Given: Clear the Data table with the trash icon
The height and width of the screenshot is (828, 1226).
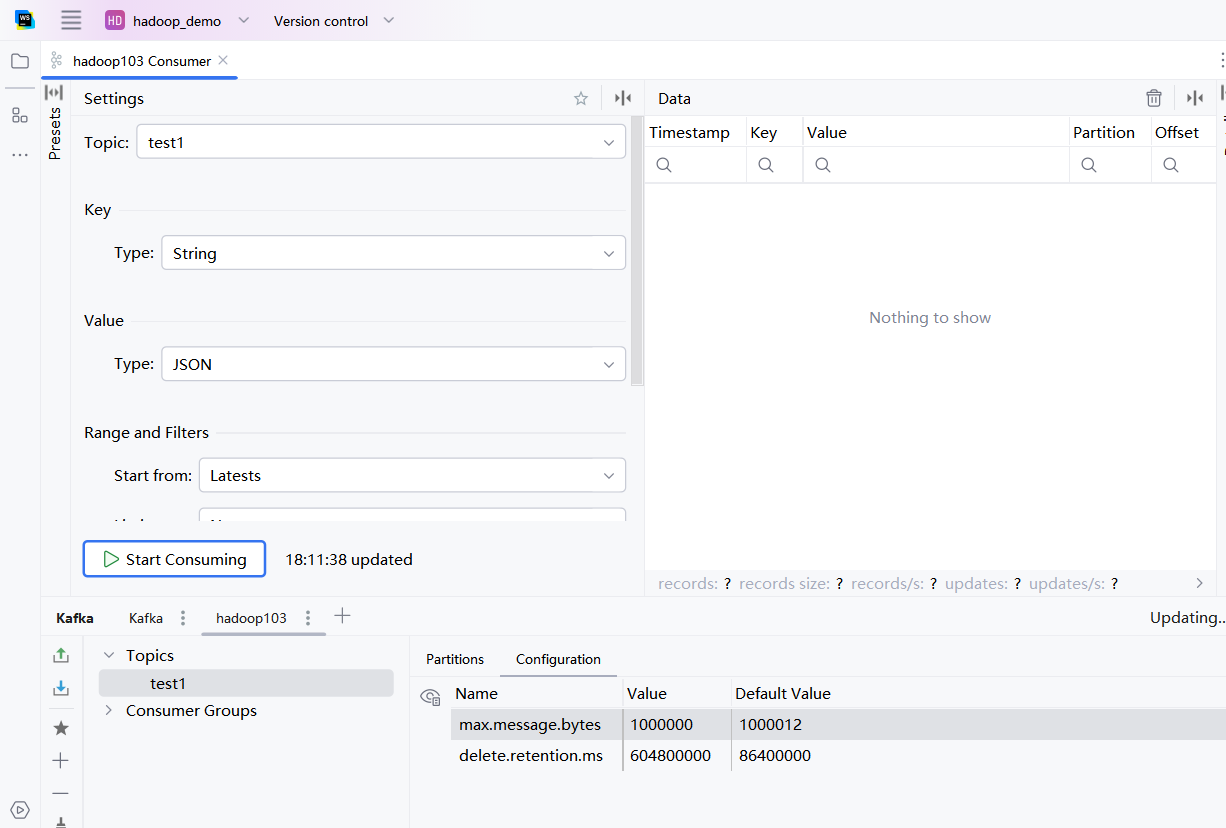Looking at the screenshot, I should tap(1154, 98).
